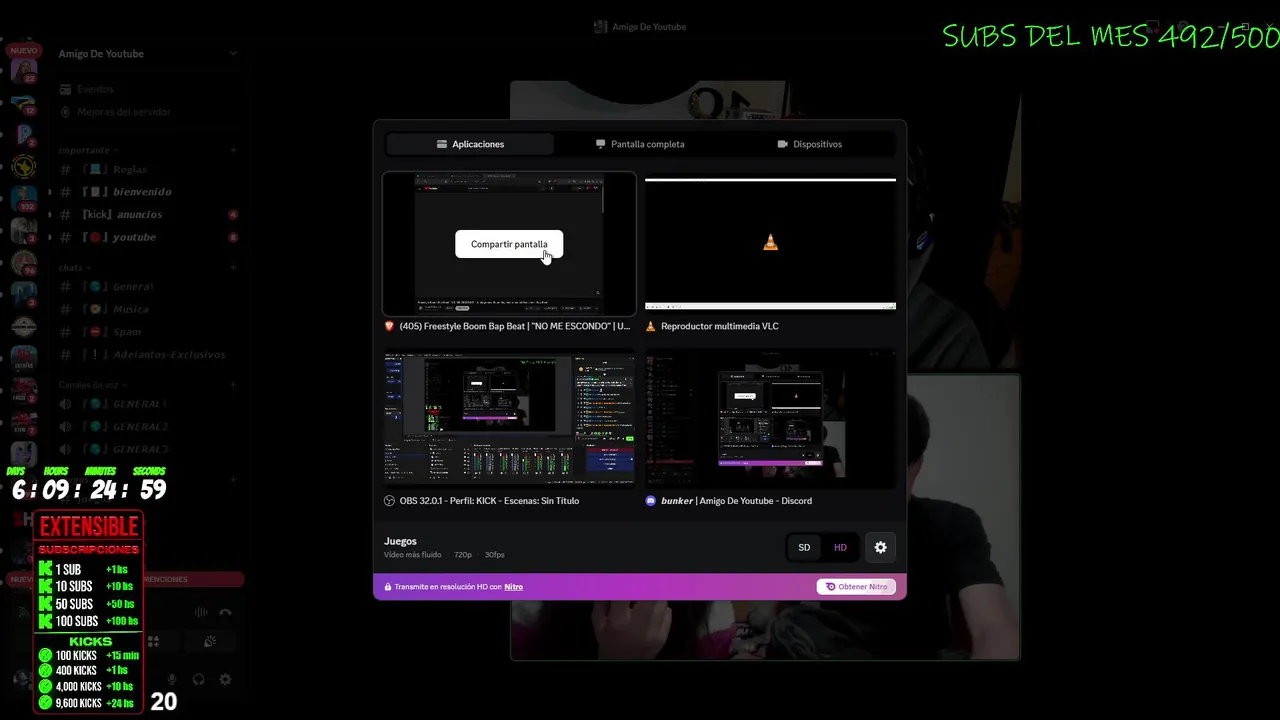Open server with 12 notification badge
Screen dimensions: 1280x720
pyautogui.click(x=23, y=104)
